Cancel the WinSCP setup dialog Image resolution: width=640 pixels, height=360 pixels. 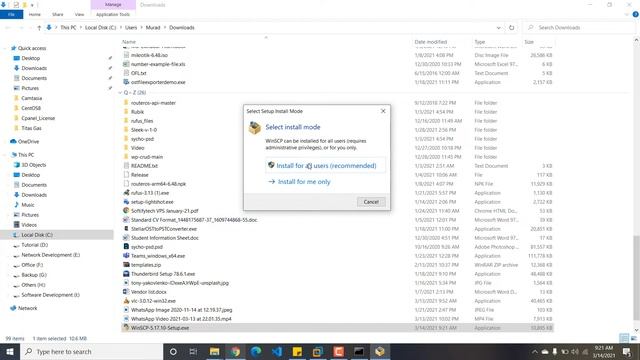coord(371,202)
